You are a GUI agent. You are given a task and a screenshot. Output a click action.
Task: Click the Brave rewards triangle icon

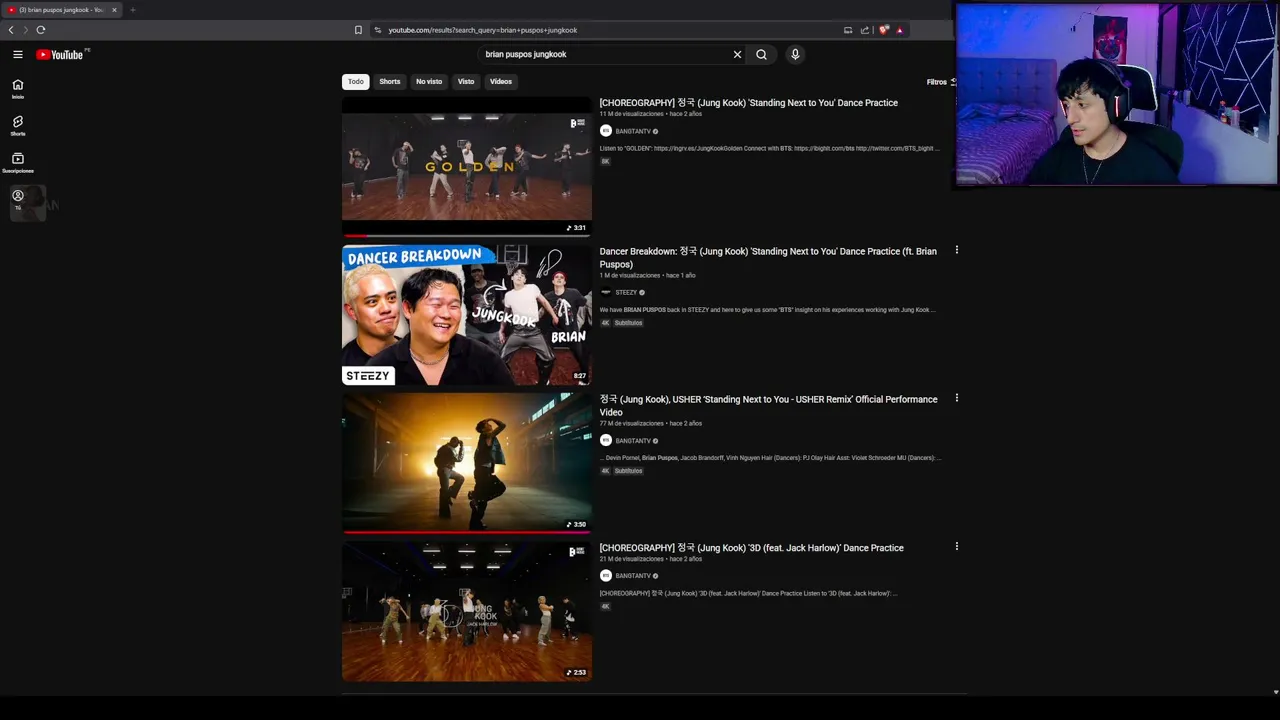[899, 30]
